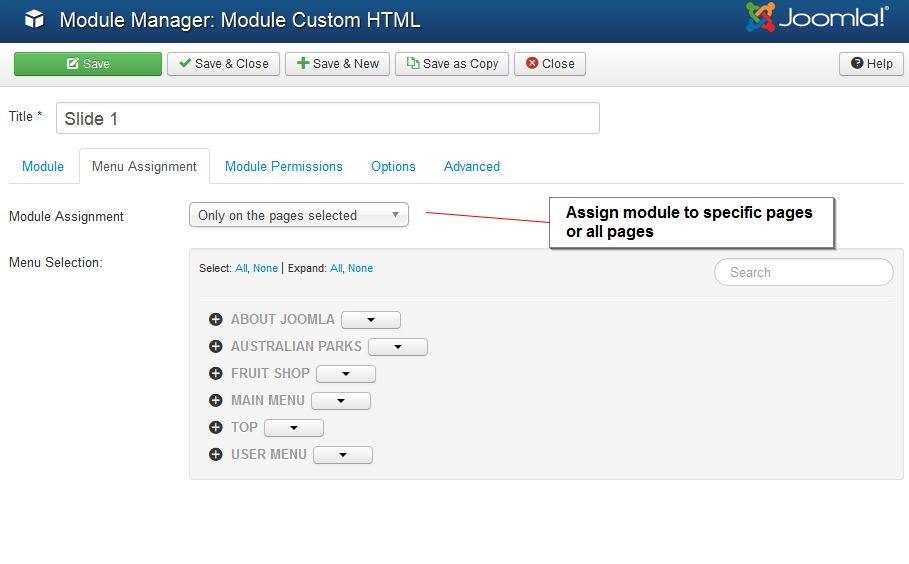Viewport: 909px width, 564px height.
Task: Expand the Top menu plus icon
Action: pos(215,428)
